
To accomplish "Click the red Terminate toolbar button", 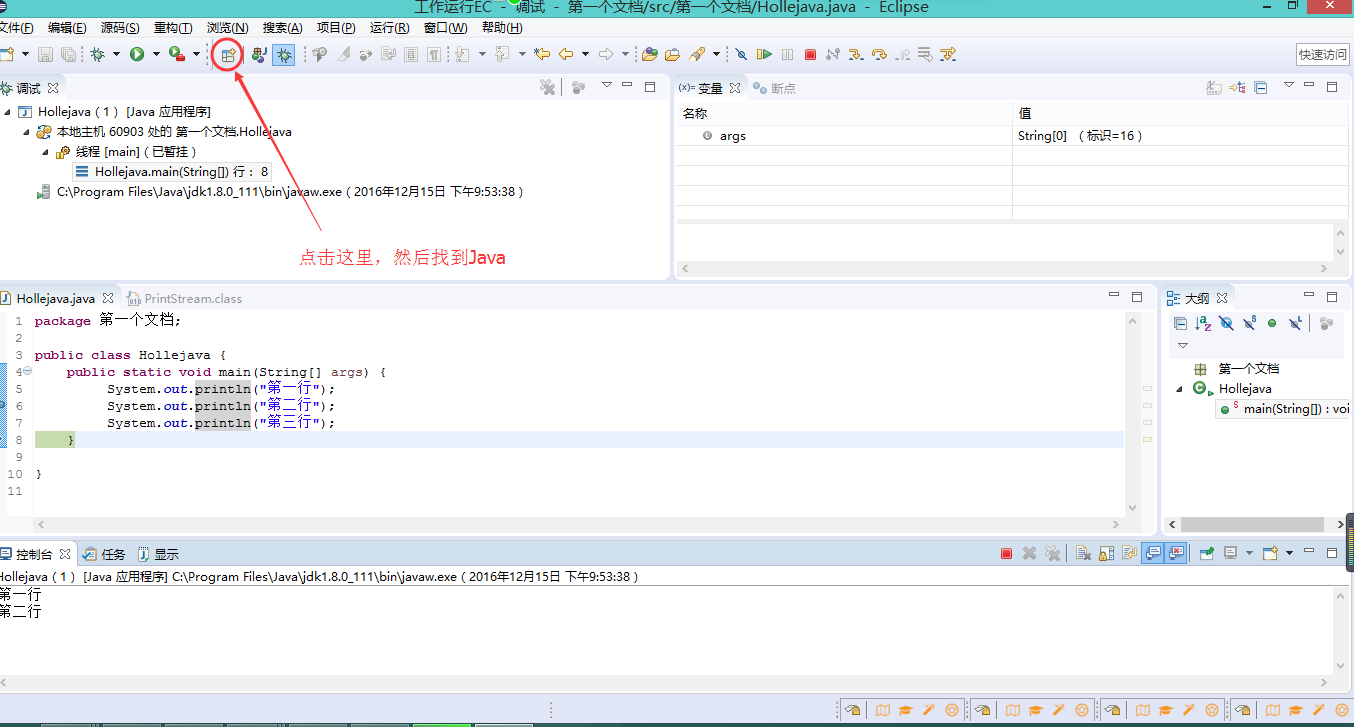I will pyautogui.click(x=810, y=54).
